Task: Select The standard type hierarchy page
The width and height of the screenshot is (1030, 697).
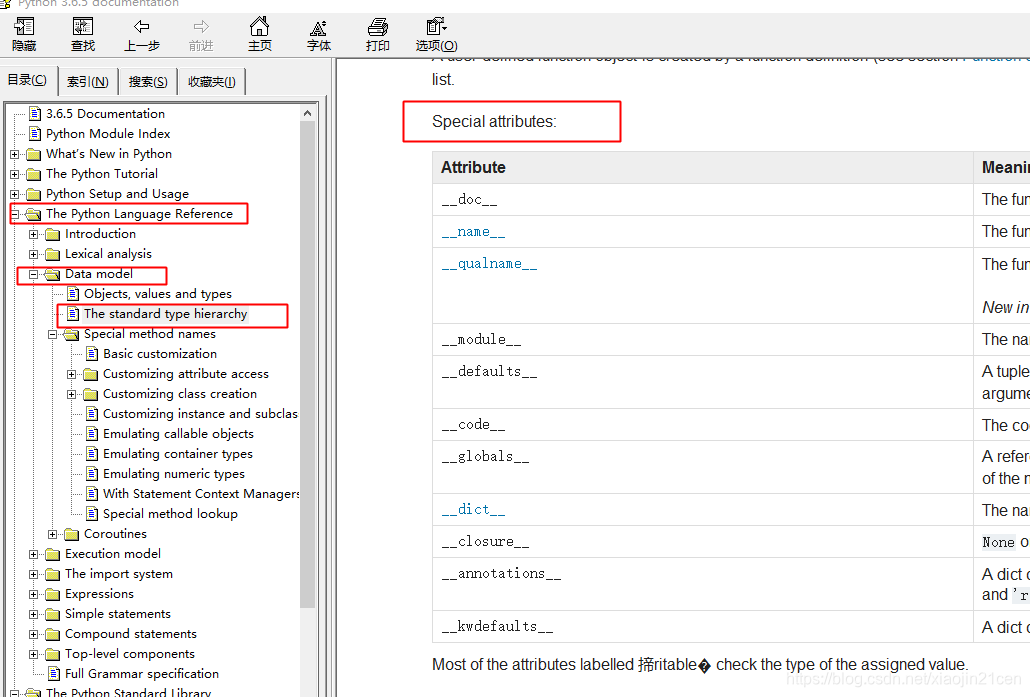Action: click(166, 314)
